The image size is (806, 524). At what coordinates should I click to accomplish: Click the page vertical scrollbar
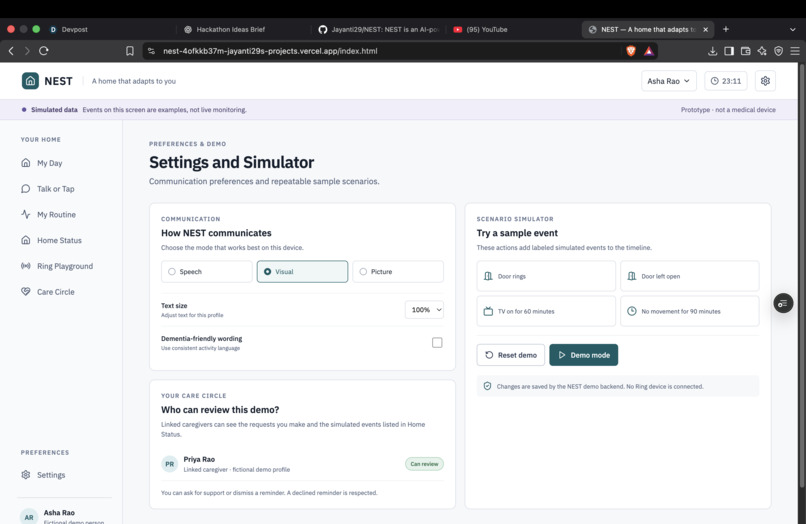tap(802, 275)
